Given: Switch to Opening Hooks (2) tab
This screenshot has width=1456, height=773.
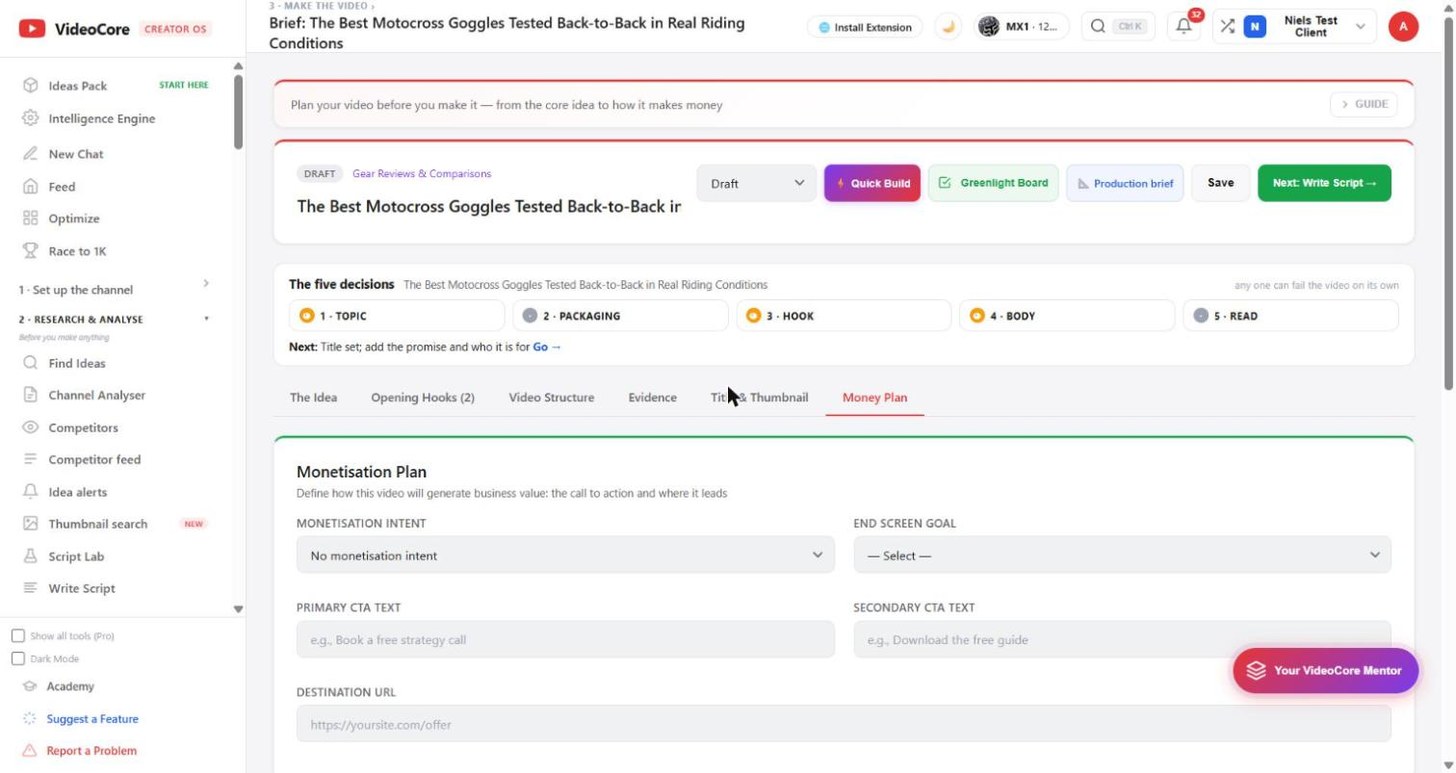Looking at the screenshot, I should (422, 397).
